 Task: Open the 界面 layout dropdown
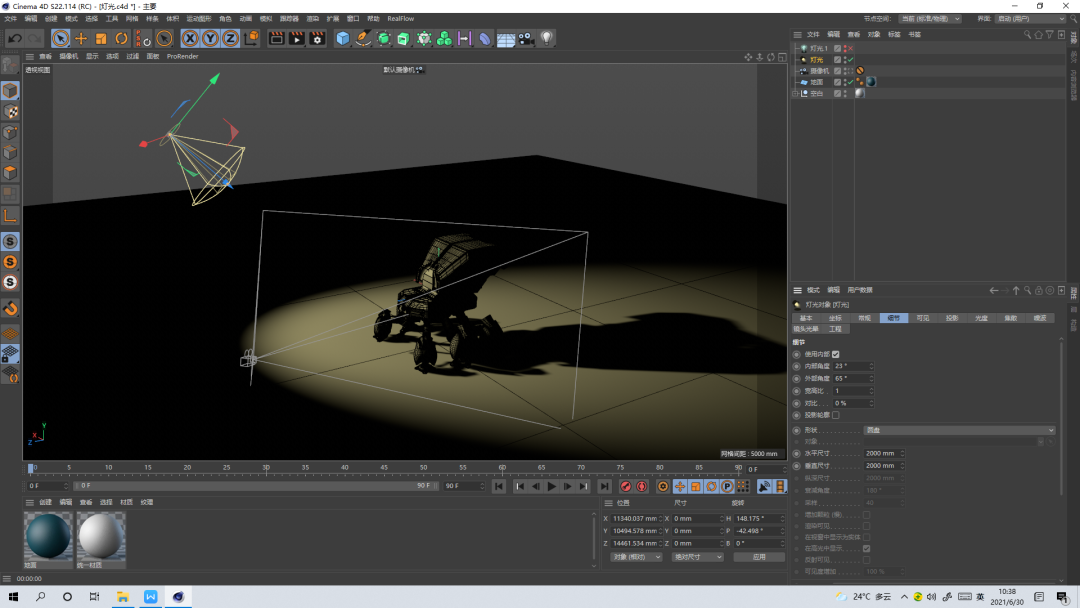point(1030,19)
